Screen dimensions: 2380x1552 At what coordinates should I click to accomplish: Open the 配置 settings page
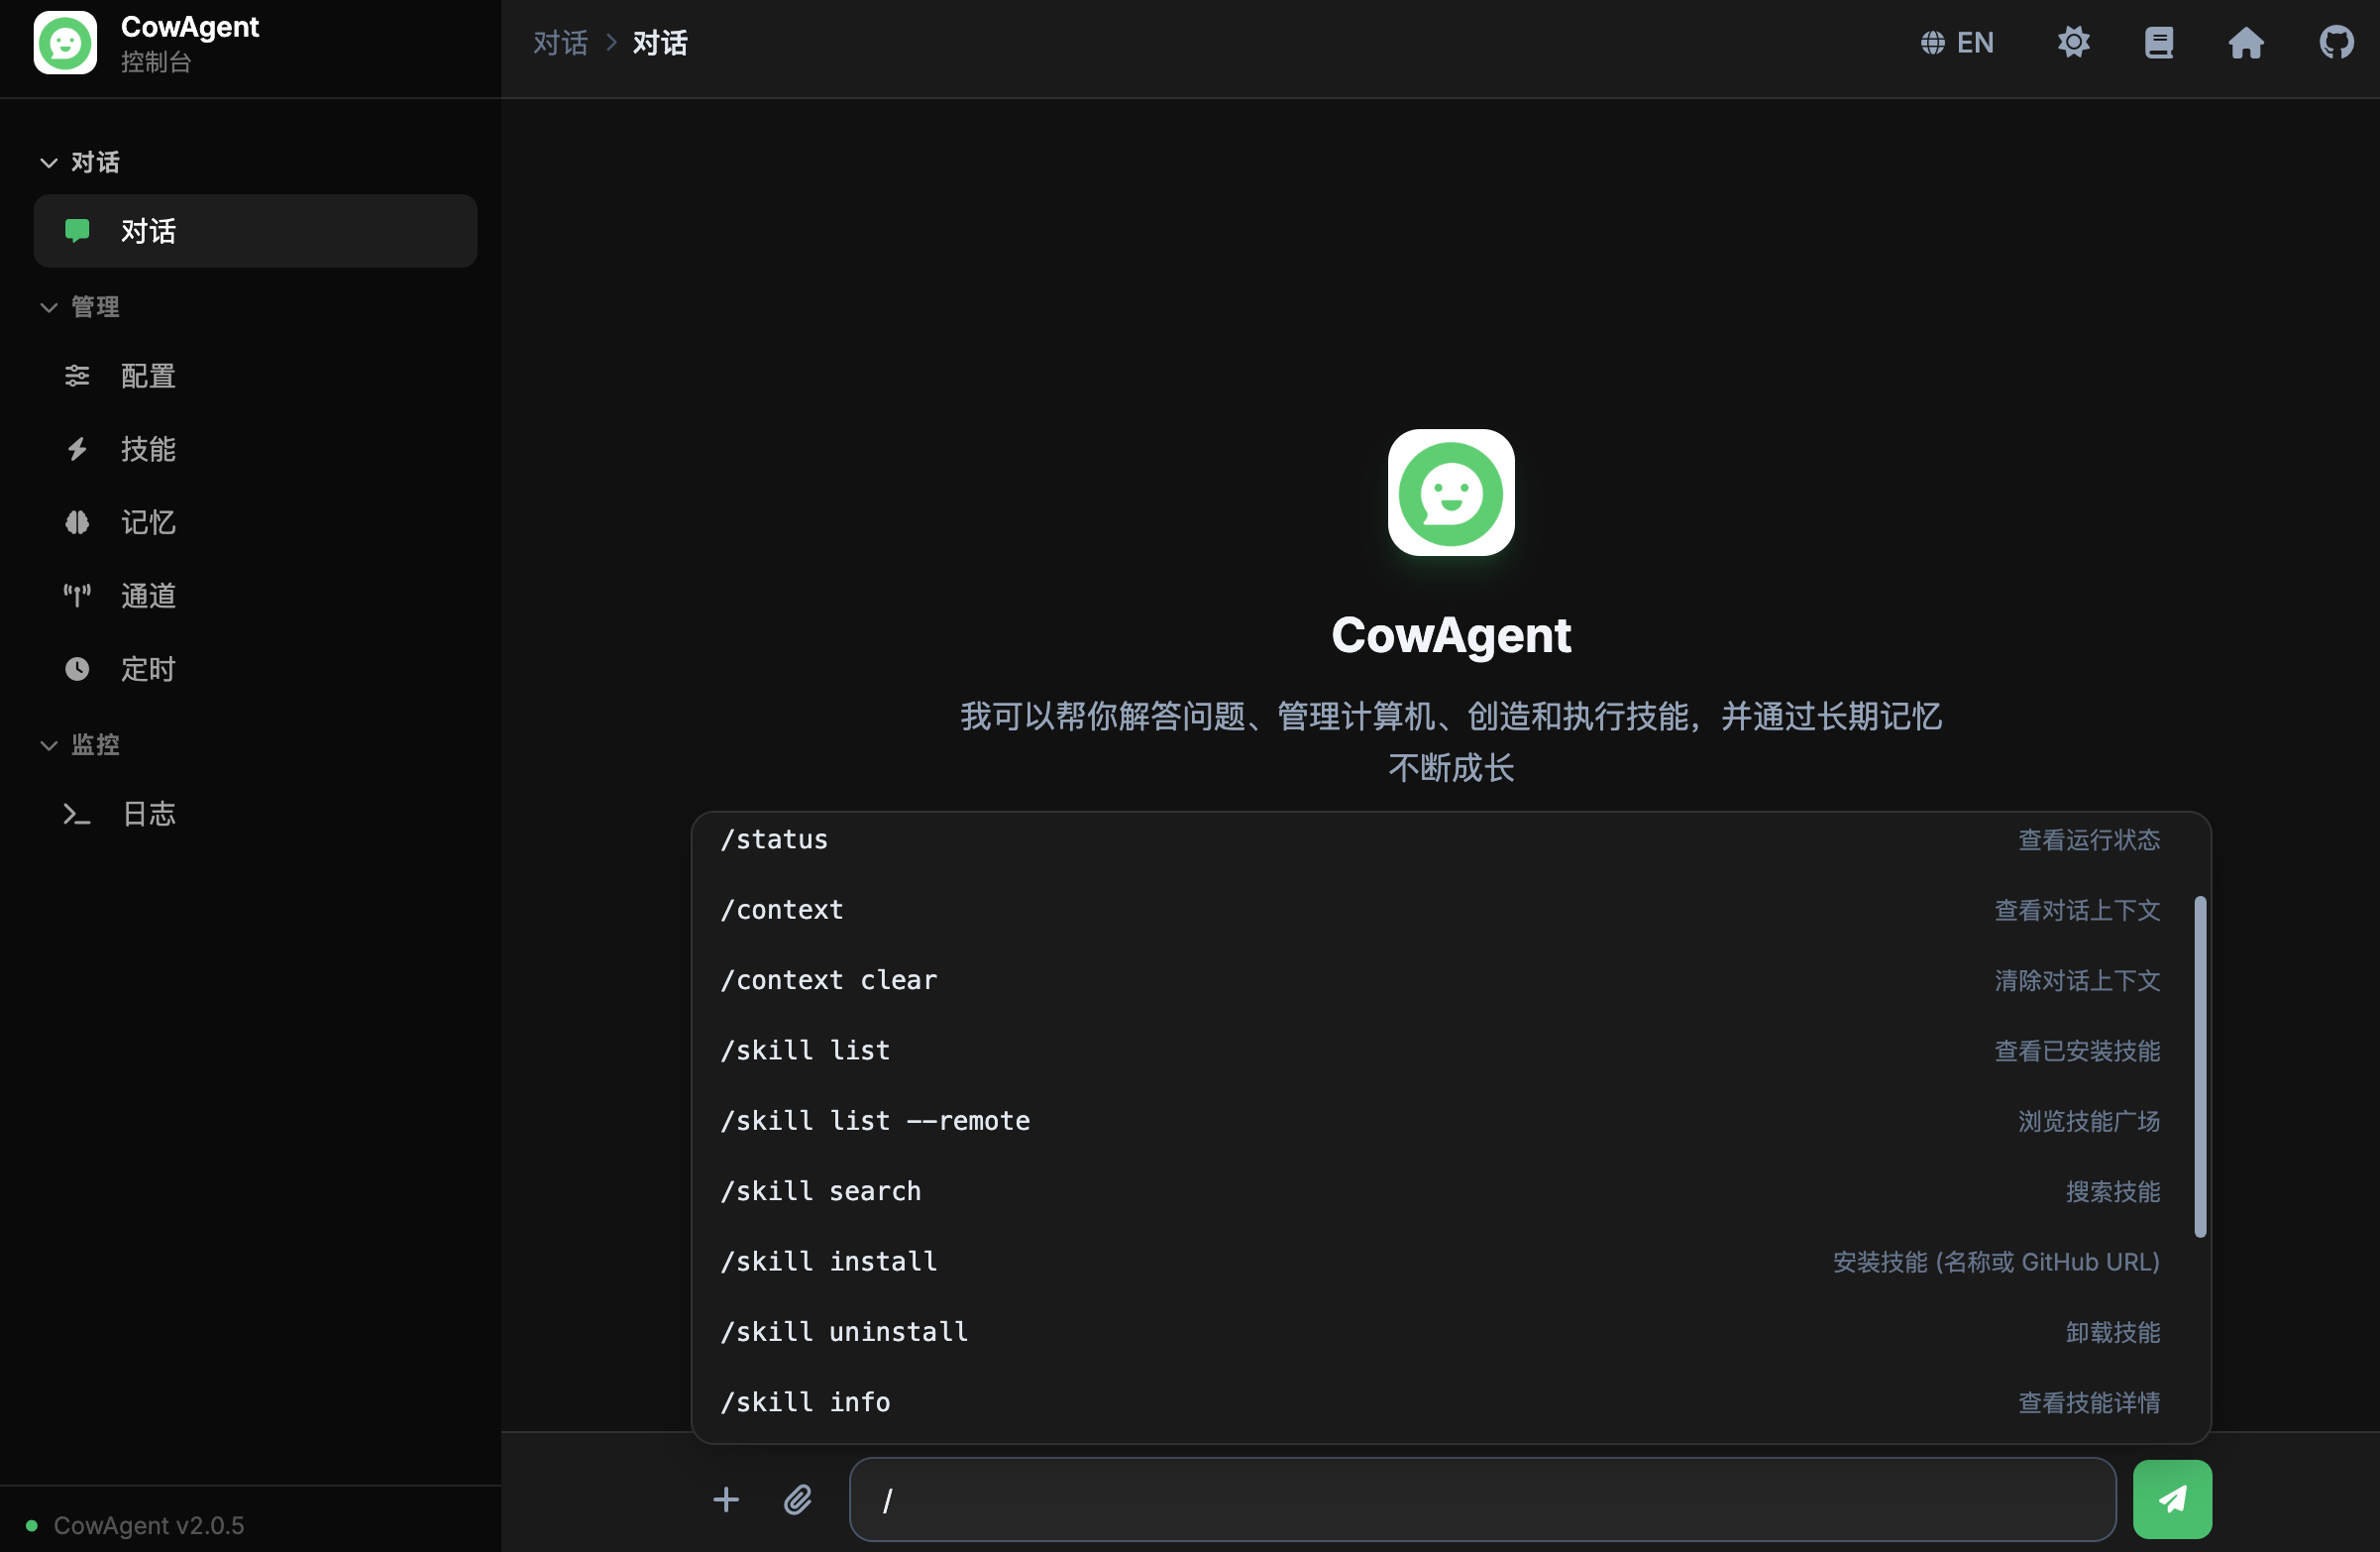click(x=148, y=376)
